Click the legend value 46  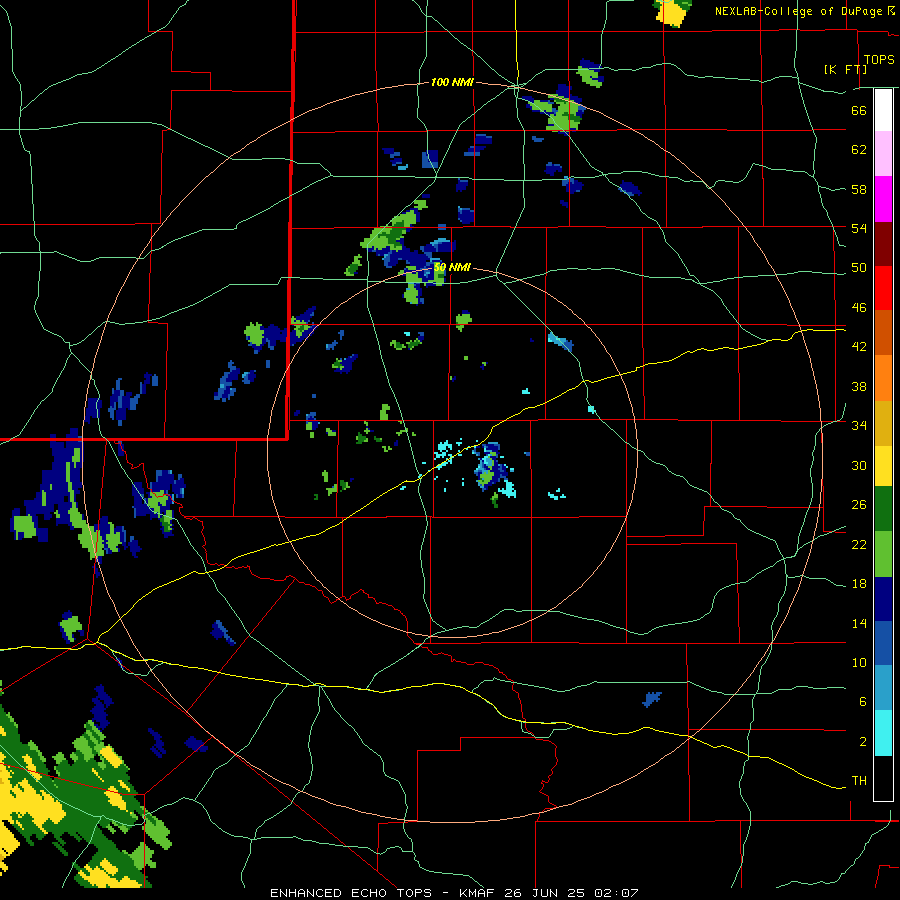point(859,308)
